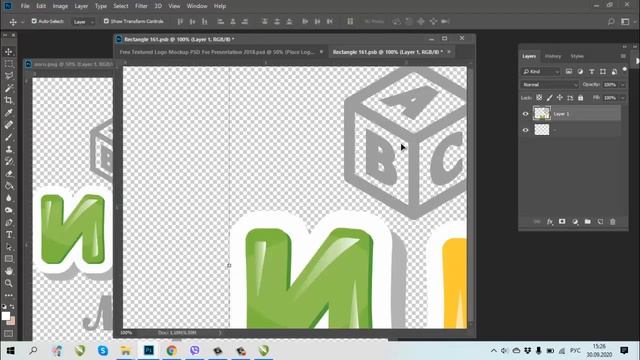640x360 pixels.
Task: Select the History Brush tool
Action: [9, 162]
